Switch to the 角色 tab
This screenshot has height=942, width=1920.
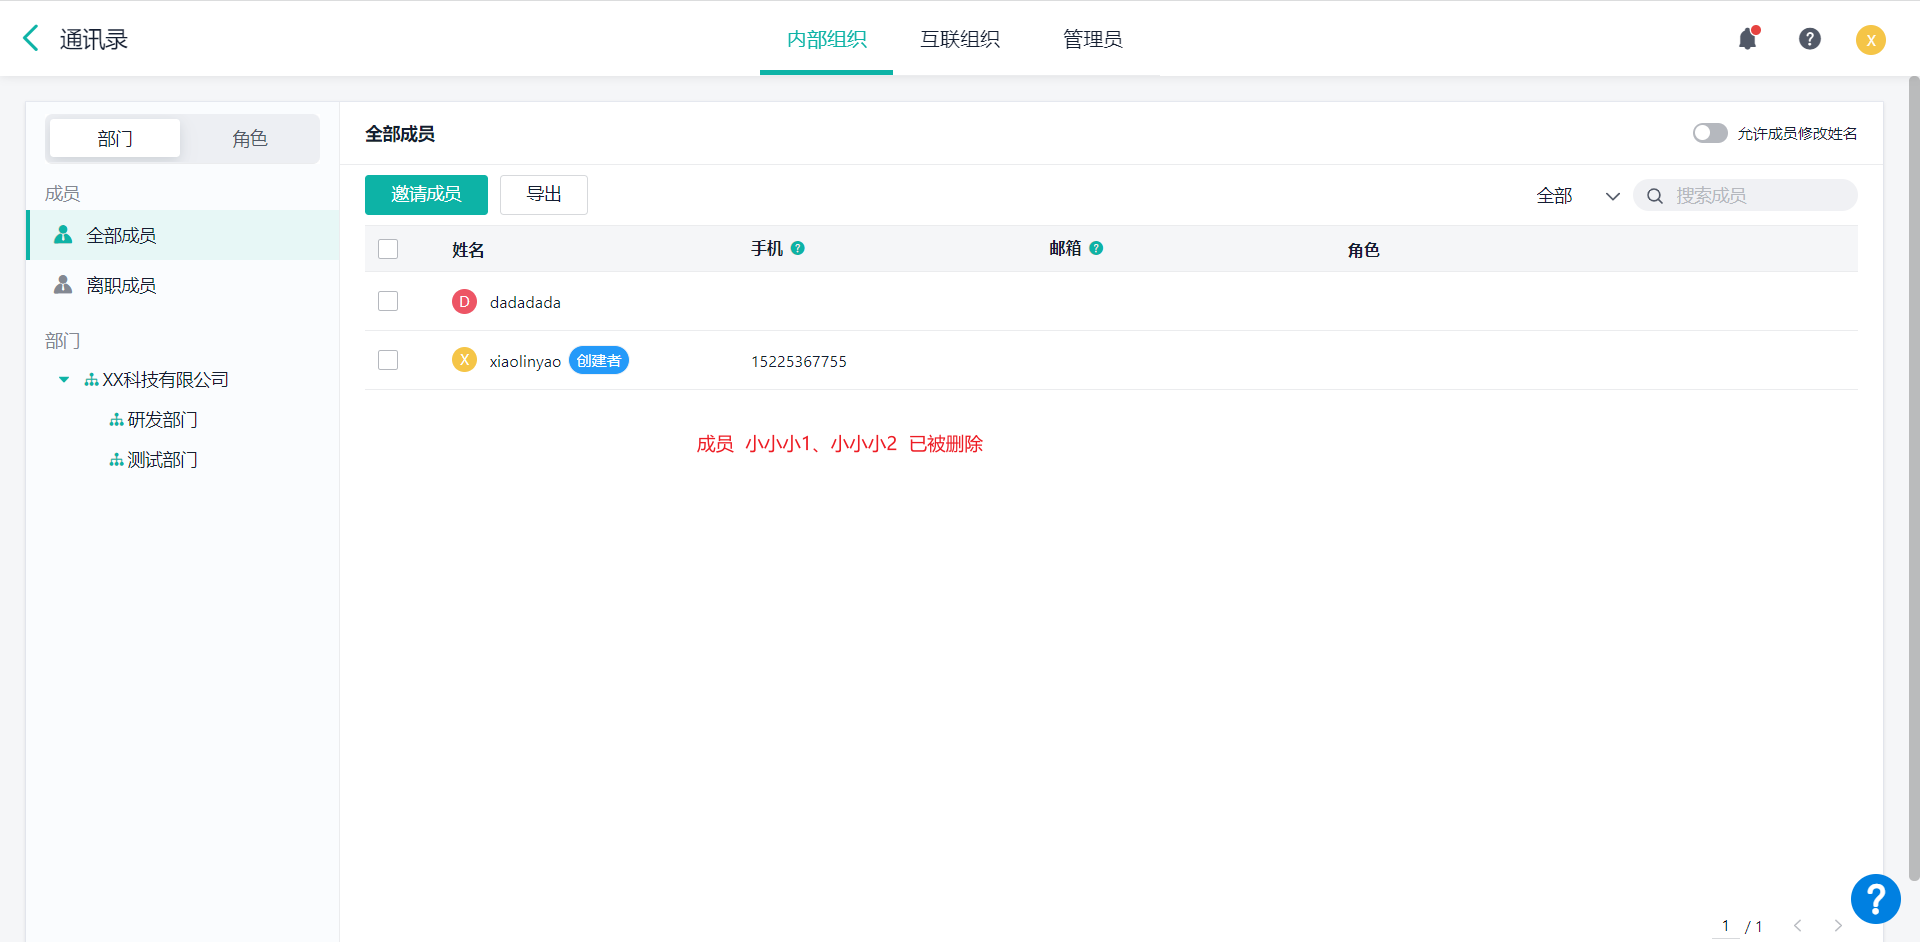click(250, 139)
